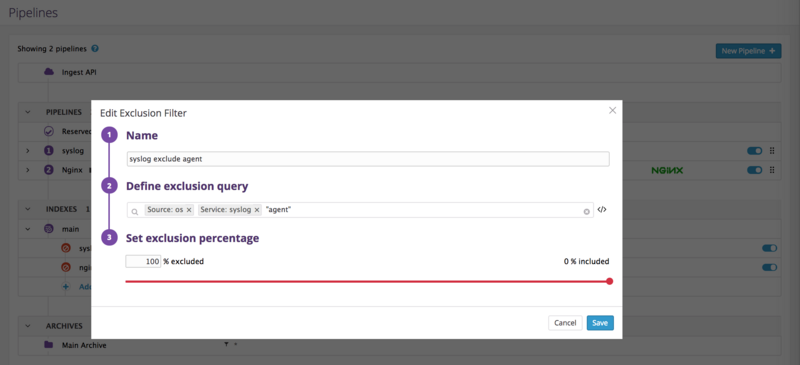Screen dimensions: 800x365
Task: Click drag handle icon on syslog row
Action: point(772,151)
